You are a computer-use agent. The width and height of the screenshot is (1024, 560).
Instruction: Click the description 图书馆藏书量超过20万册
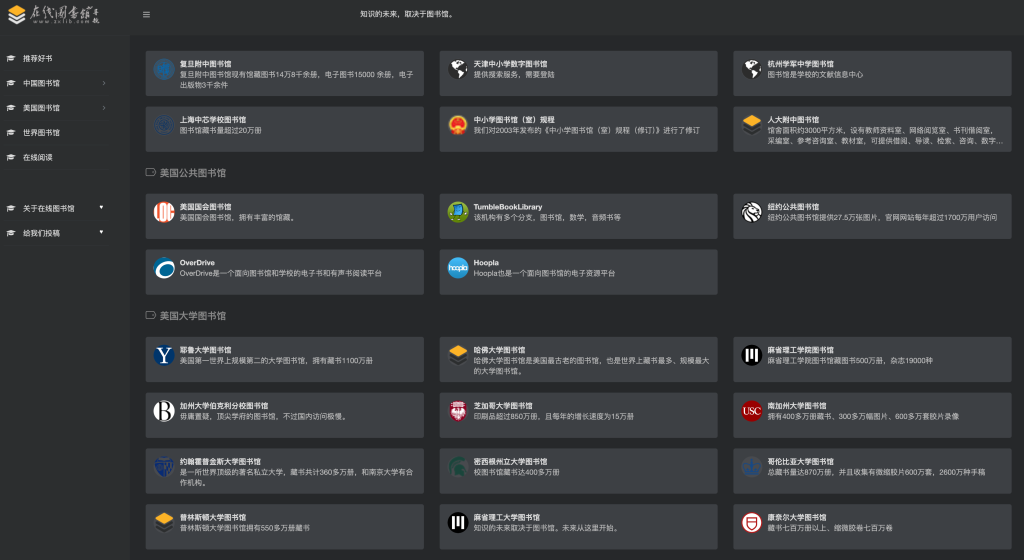(220, 130)
